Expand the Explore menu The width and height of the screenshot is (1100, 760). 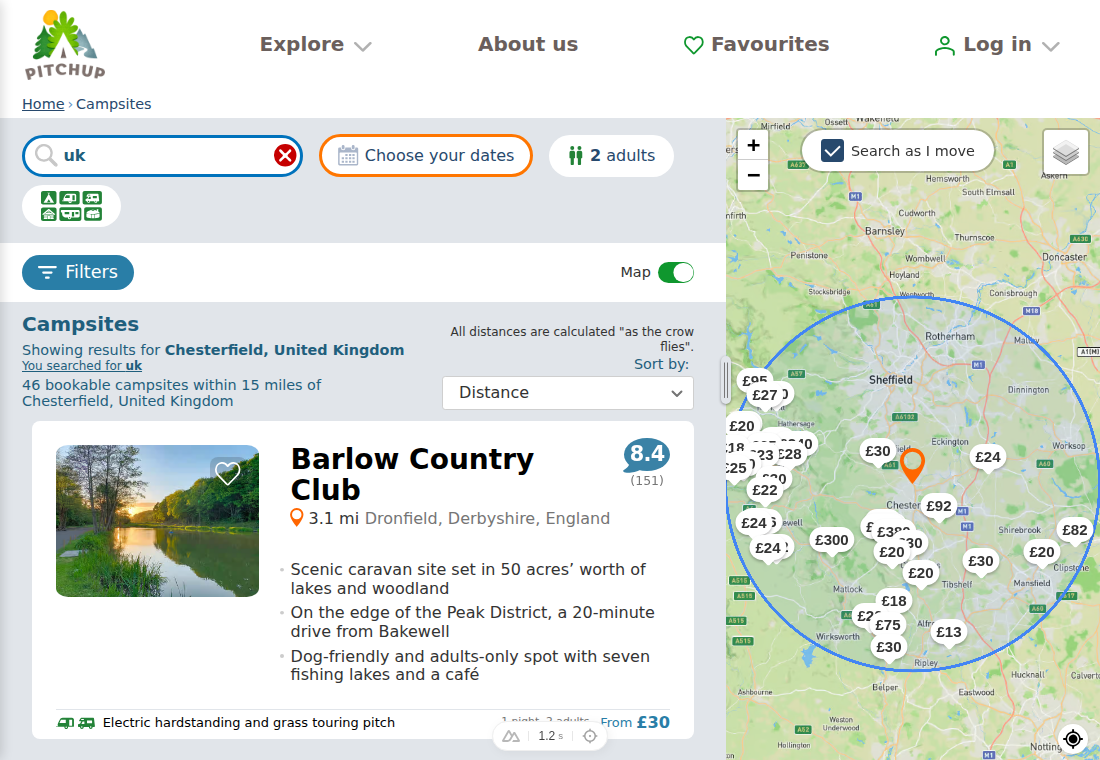click(x=316, y=44)
